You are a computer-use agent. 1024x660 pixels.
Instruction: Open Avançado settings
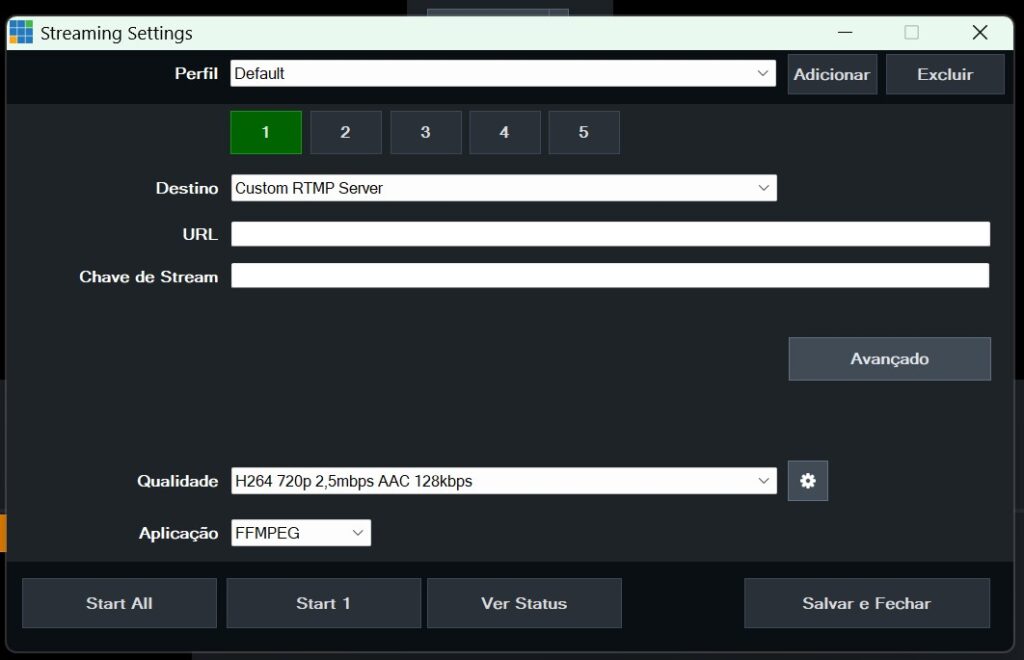pos(889,359)
